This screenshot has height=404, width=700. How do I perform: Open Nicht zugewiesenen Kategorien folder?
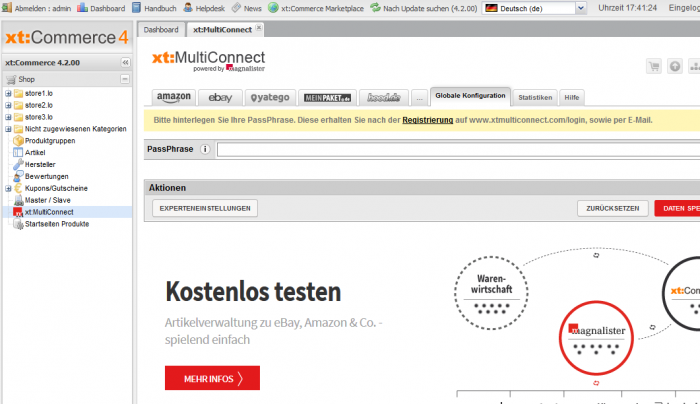[70, 129]
